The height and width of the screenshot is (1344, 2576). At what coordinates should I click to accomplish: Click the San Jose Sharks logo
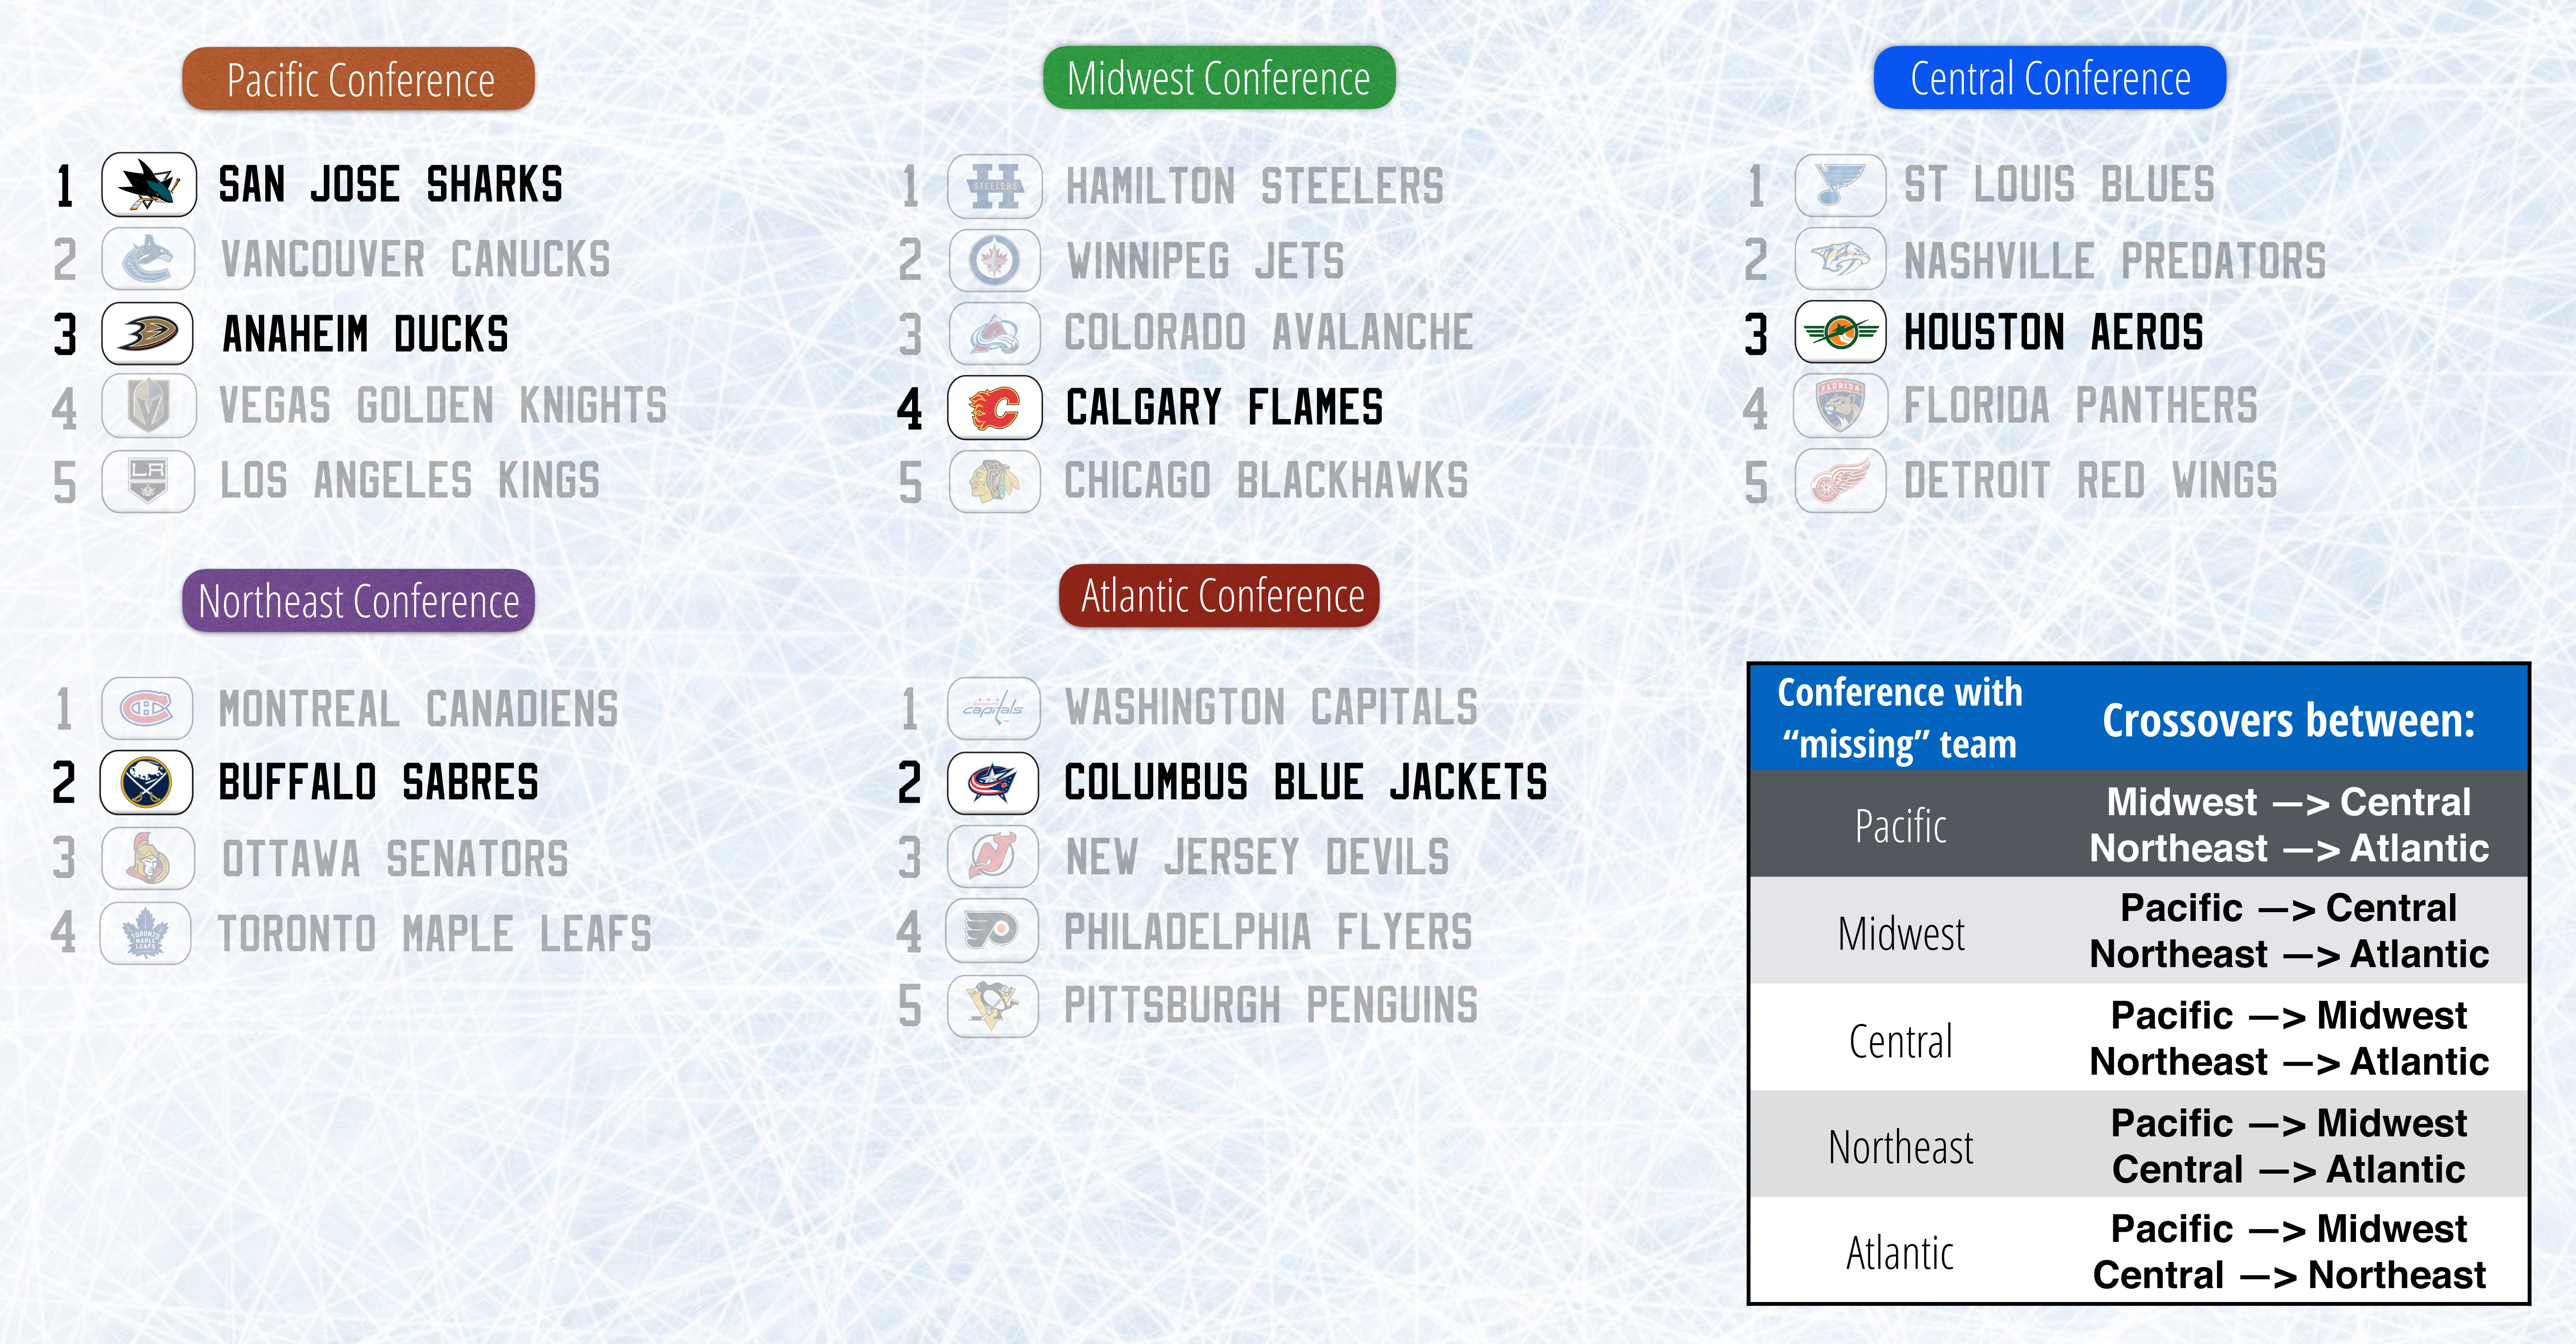tap(149, 185)
